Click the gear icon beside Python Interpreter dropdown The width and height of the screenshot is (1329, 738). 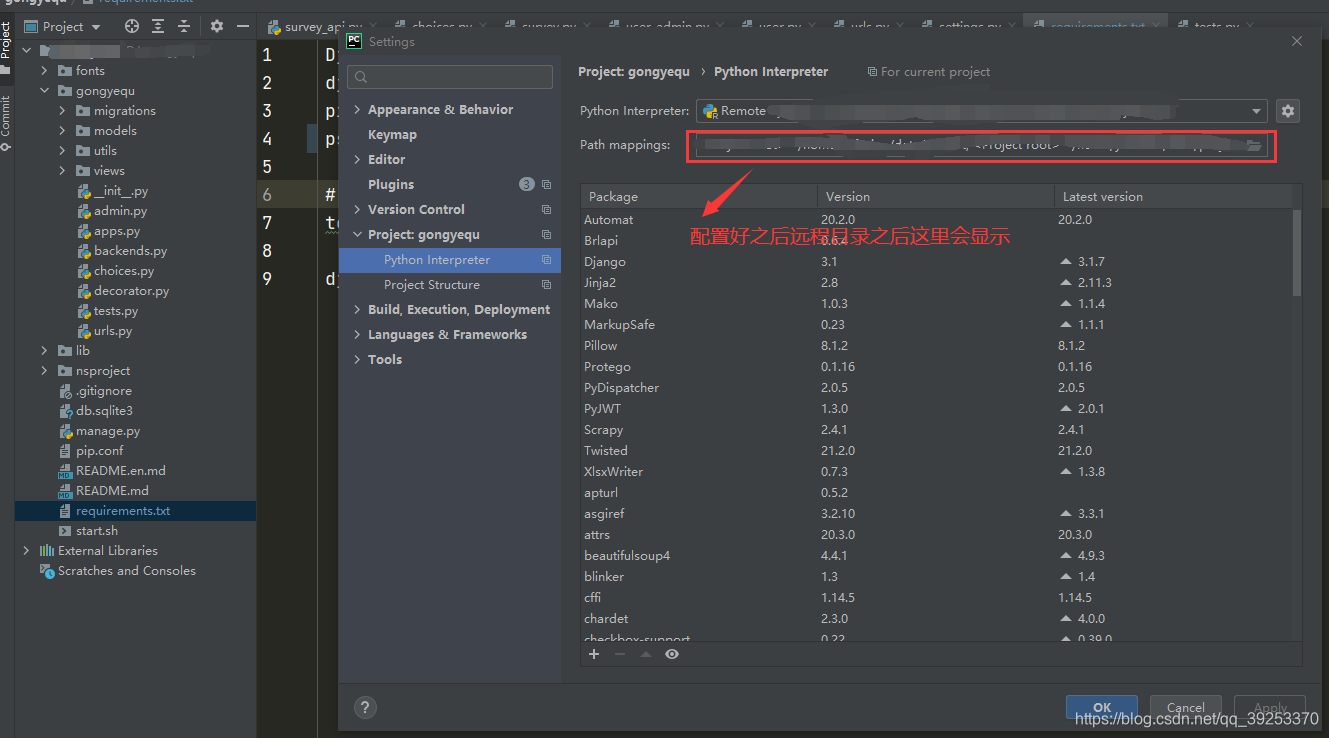pos(1288,111)
